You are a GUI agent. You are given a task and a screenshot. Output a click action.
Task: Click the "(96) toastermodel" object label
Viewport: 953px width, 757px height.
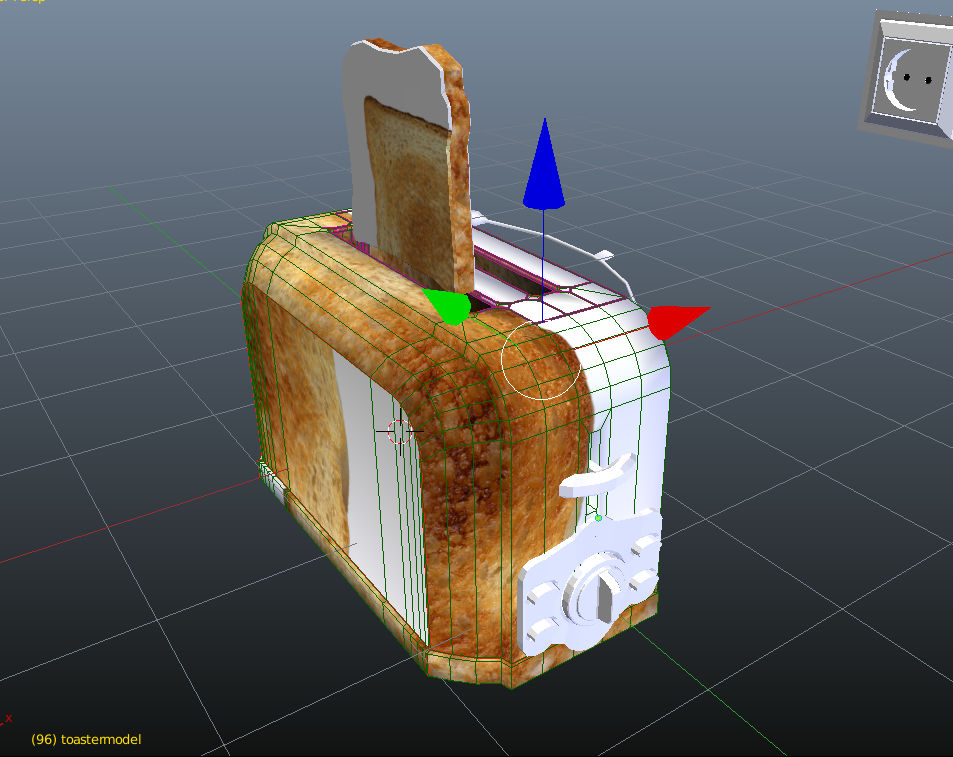click(x=86, y=739)
